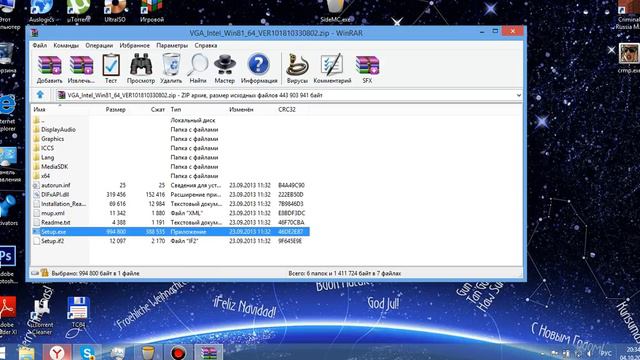Open the crmp.exe desktop shortcut
640x360 pixels.
click(629, 58)
